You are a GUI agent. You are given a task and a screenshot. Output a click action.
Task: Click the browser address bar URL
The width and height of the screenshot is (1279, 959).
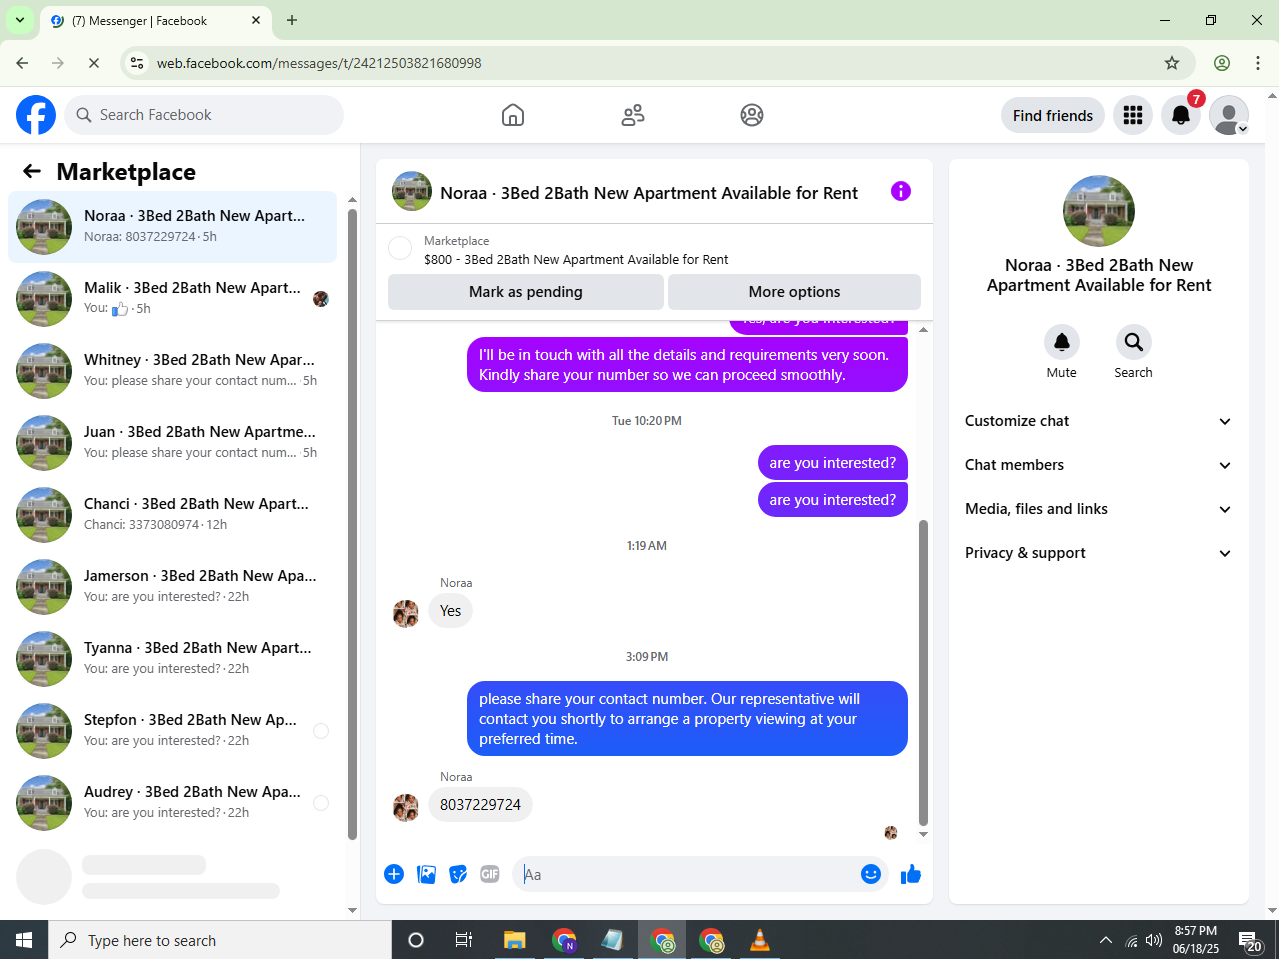coord(319,63)
